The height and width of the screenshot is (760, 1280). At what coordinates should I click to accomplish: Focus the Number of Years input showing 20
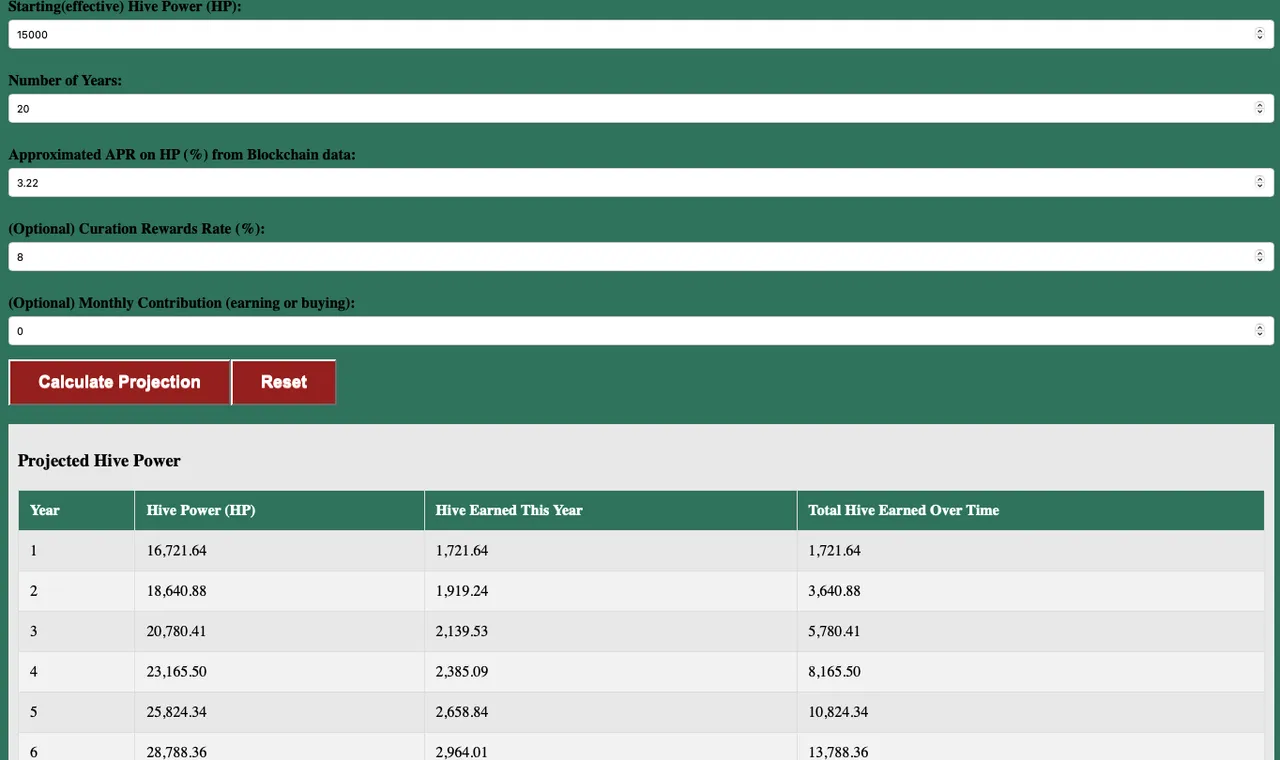tap(641, 108)
